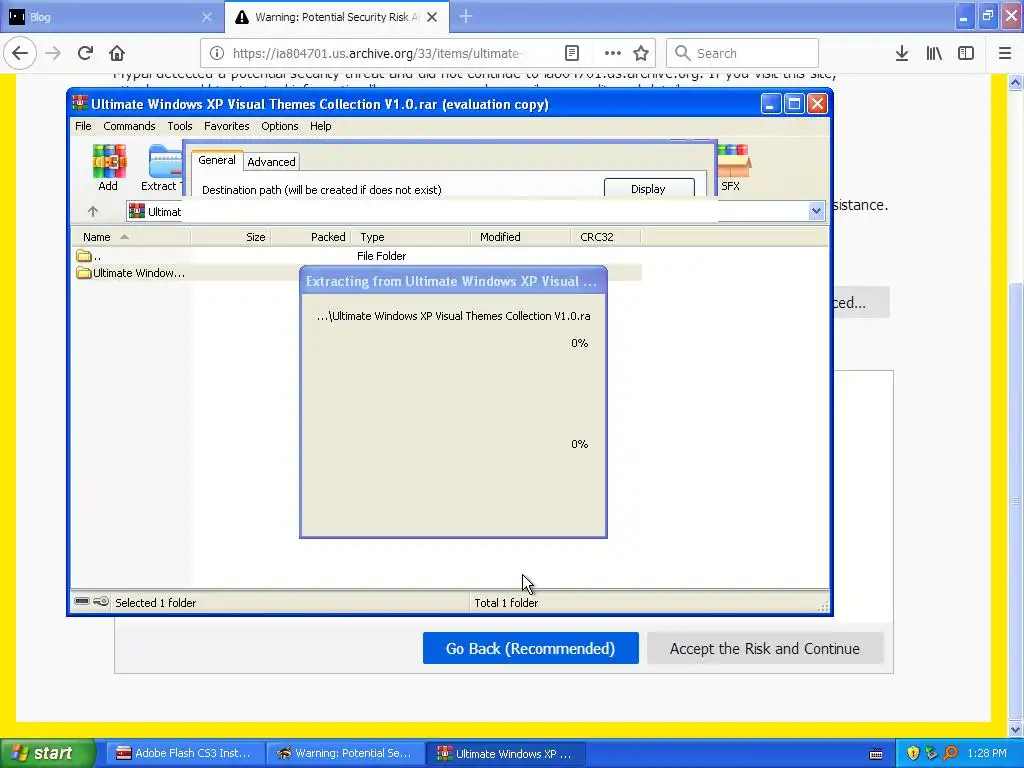Viewport: 1024px width, 768px height.
Task: Click the "Total 1 folder" status text
Action: pyautogui.click(x=506, y=603)
